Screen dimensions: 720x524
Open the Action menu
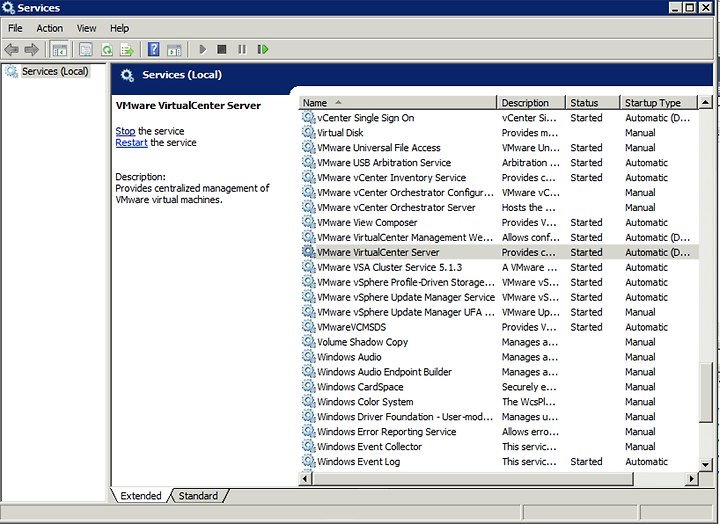pos(50,28)
